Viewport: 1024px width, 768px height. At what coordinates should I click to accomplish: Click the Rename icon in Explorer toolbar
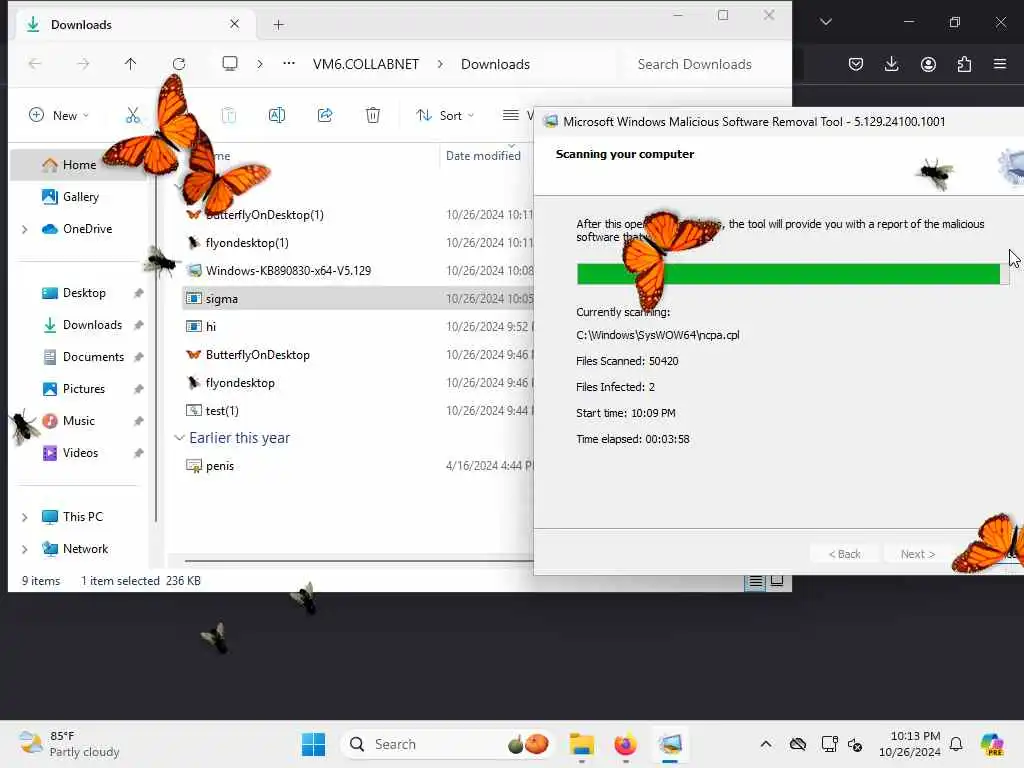[x=277, y=116]
